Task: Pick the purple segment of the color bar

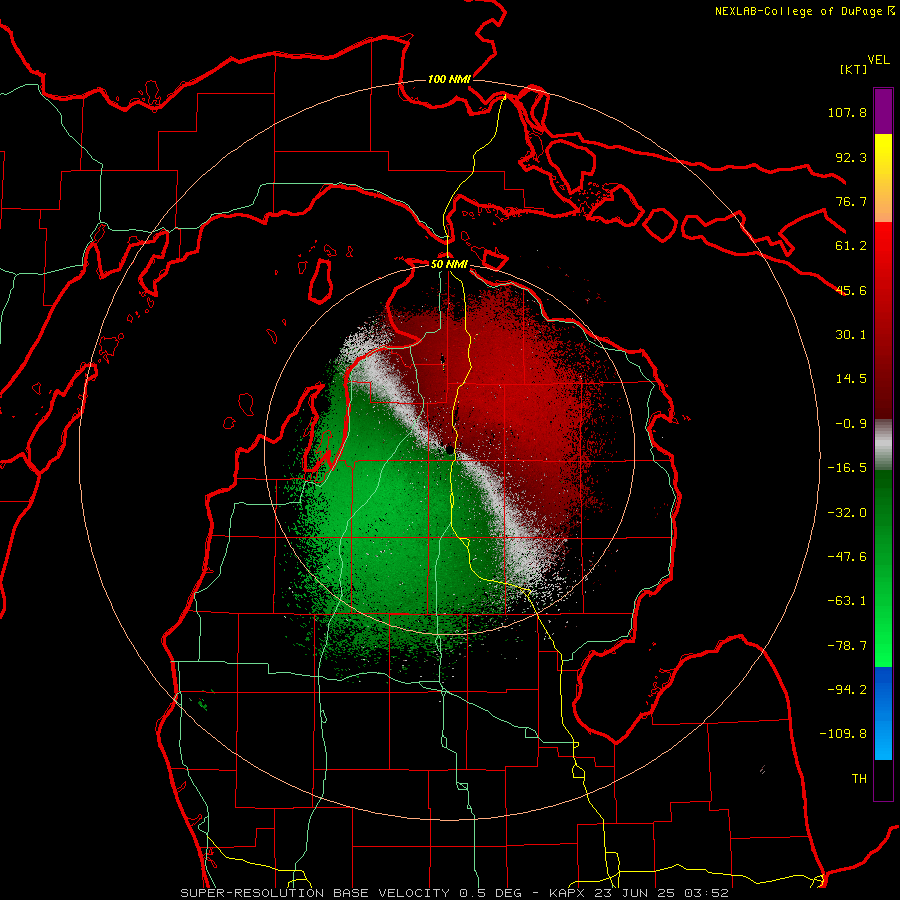Action: (x=883, y=111)
